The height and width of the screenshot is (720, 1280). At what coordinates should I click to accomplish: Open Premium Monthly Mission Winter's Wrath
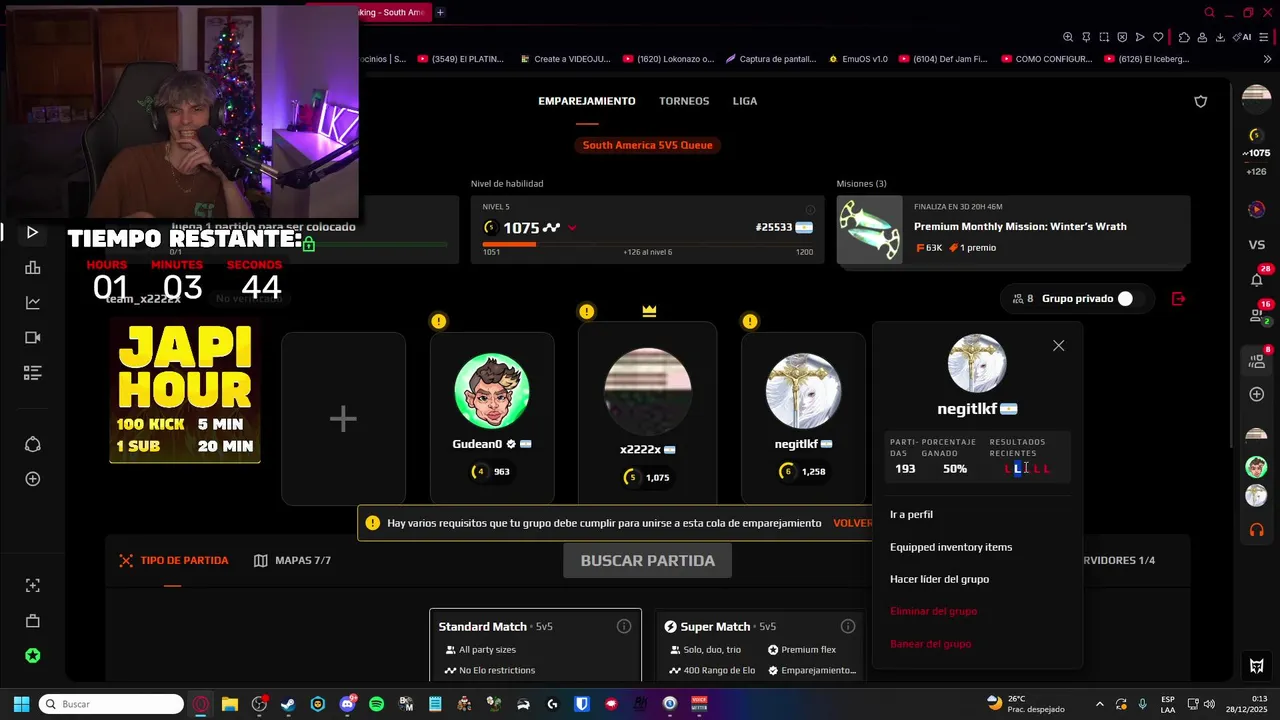[1013, 230]
